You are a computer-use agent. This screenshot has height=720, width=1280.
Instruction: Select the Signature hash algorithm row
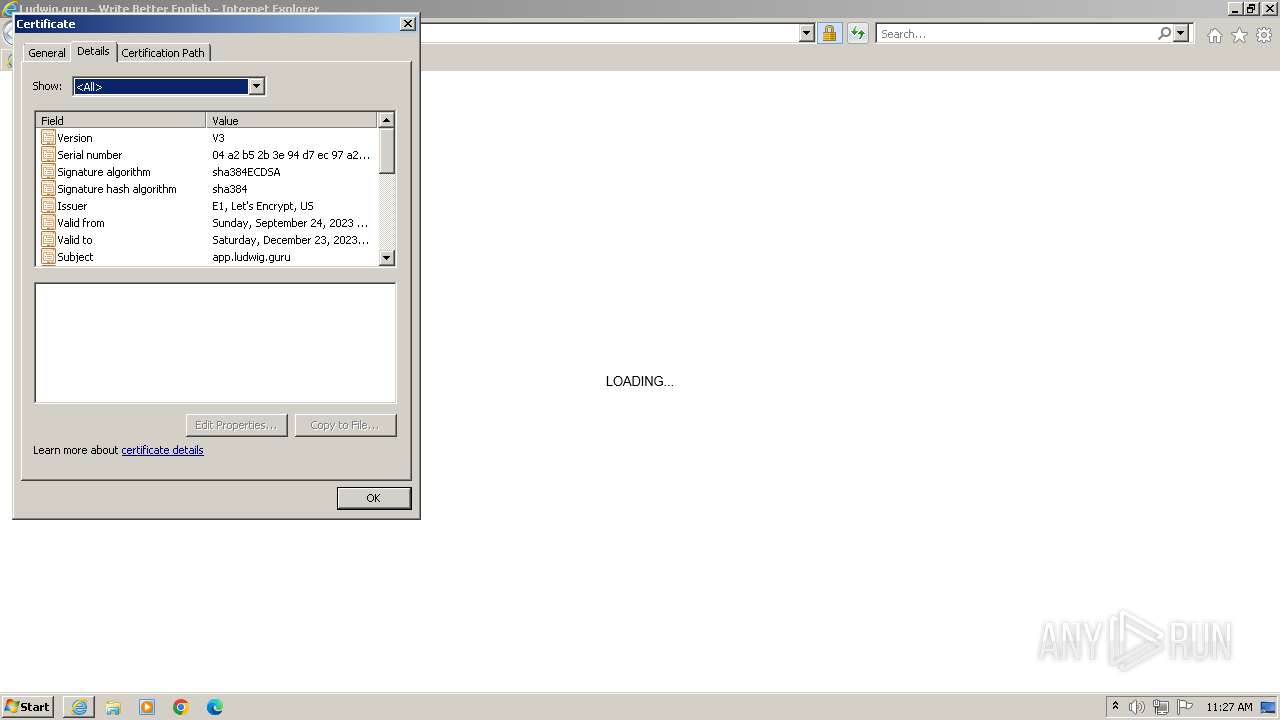(207, 189)
